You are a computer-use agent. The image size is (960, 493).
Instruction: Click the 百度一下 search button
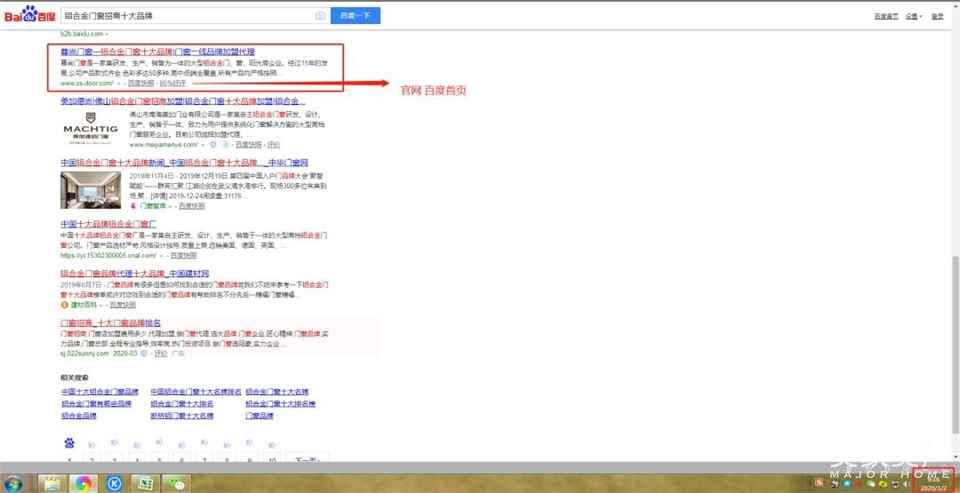[355, 16]
